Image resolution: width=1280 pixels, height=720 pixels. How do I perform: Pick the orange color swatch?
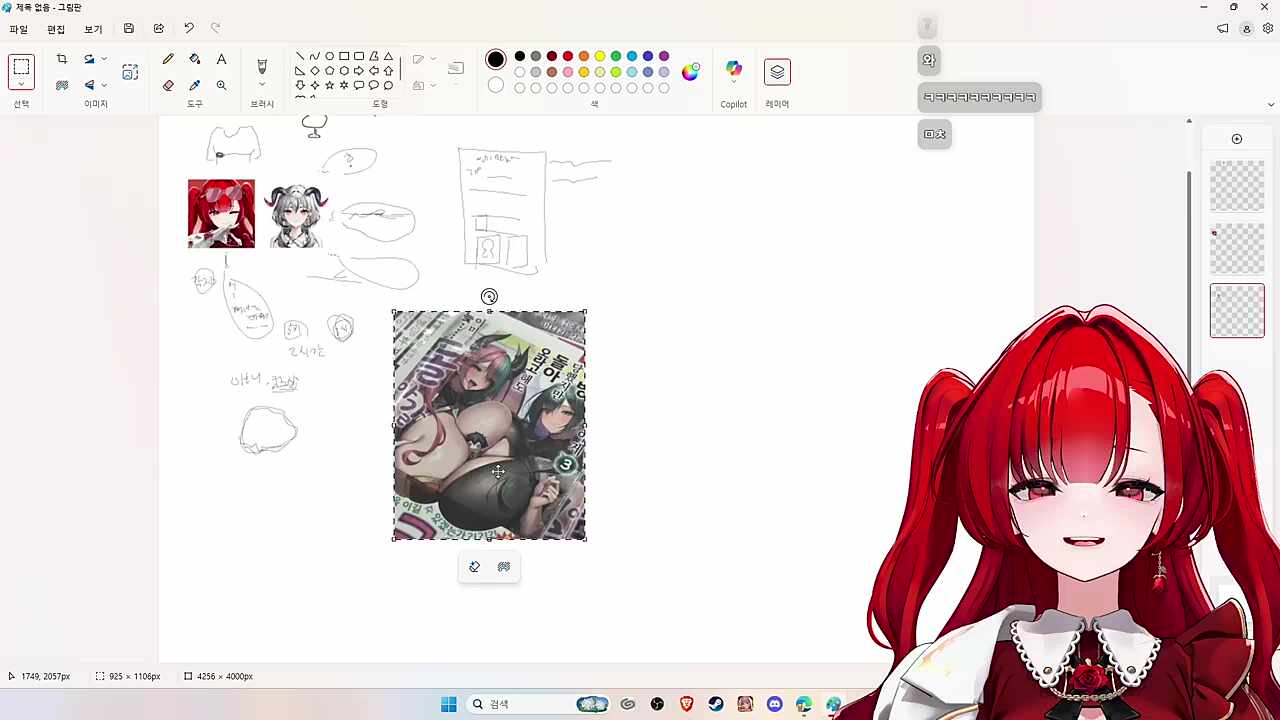pyautogui.click(x=584, y=56)
